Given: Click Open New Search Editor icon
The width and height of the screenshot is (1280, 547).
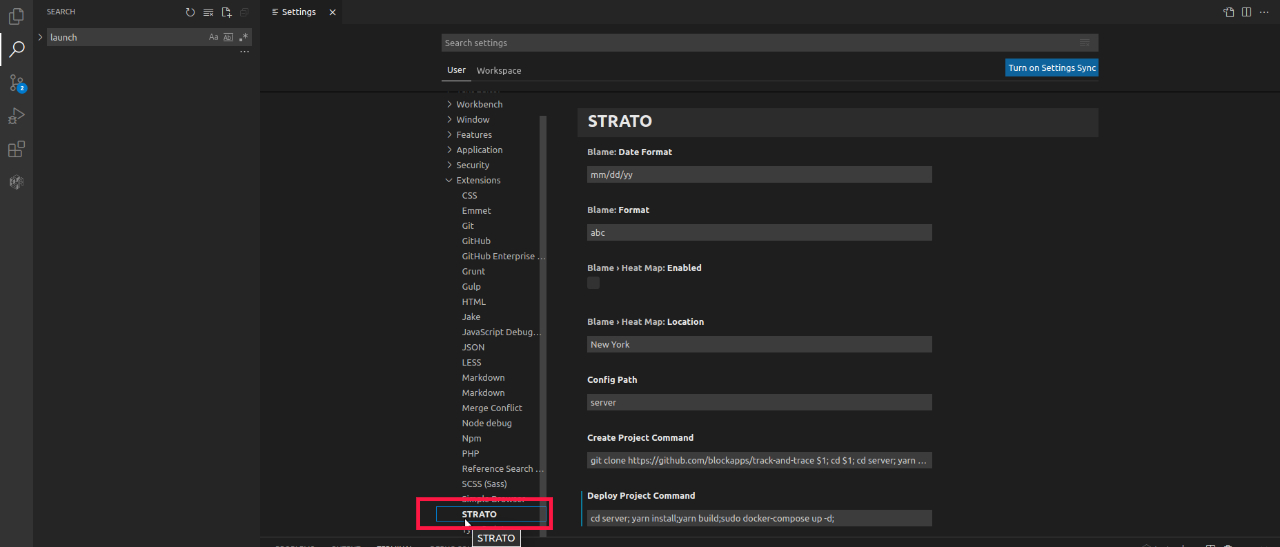Looking at the screenshot, I should click(226, 12).
